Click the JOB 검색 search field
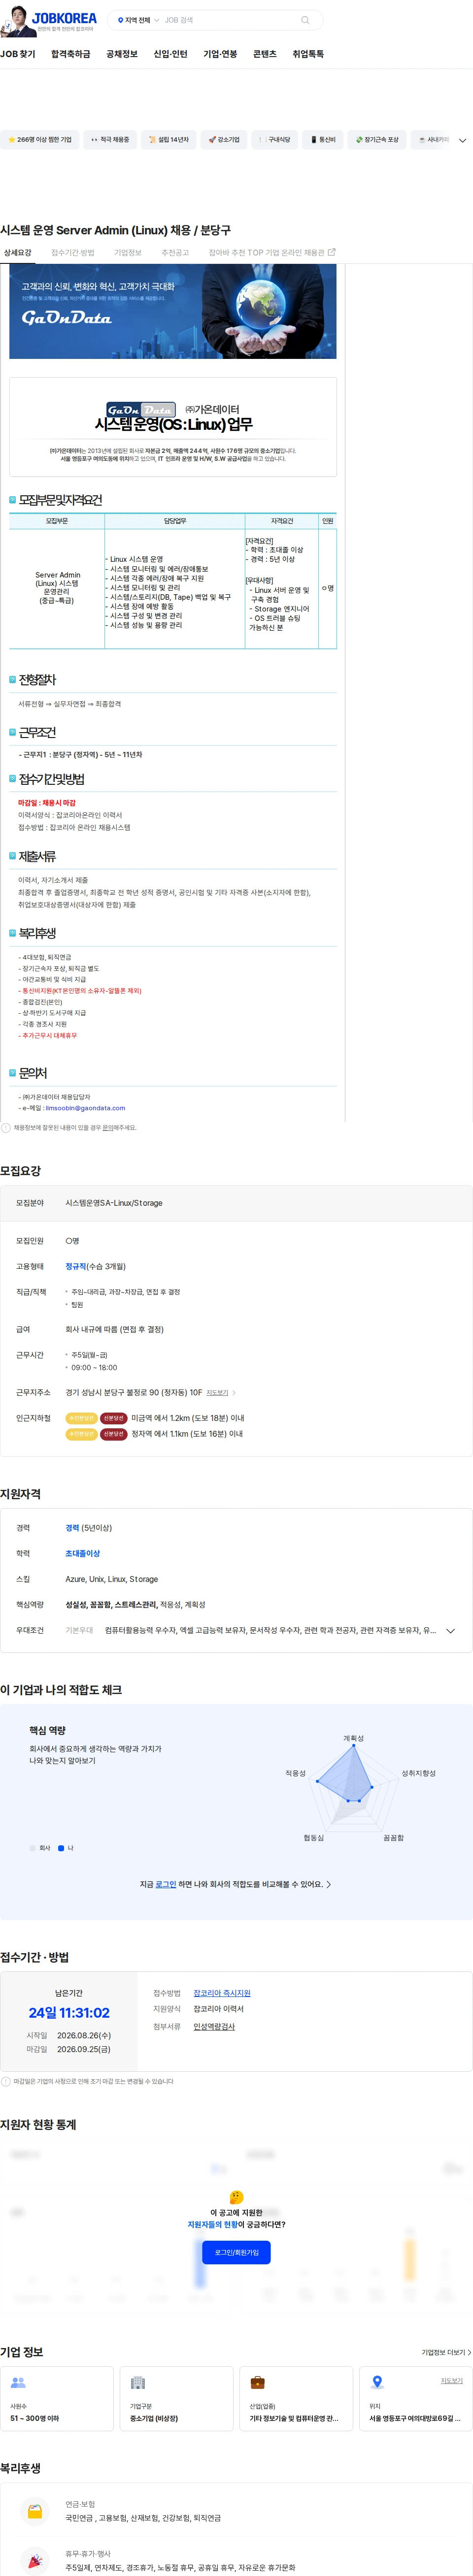 click(x=230, y=20)
